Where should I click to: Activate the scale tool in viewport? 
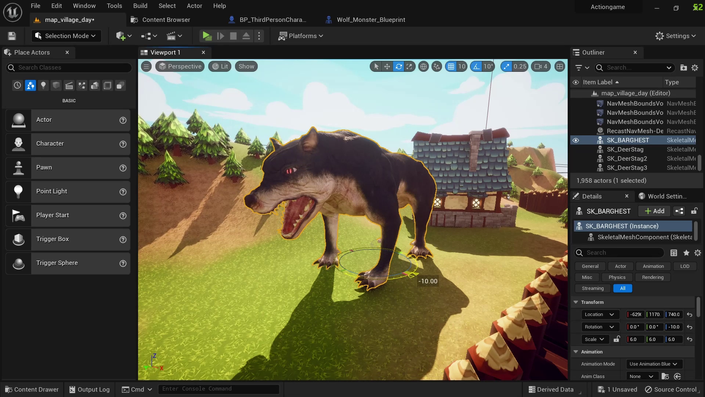(x=409, y=67)
